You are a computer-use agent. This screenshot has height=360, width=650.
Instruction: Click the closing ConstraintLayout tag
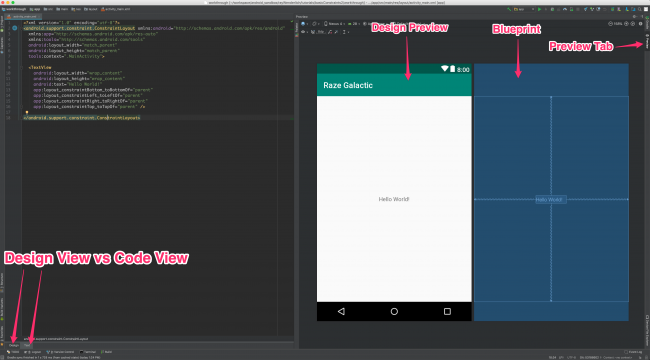(82, 118)
